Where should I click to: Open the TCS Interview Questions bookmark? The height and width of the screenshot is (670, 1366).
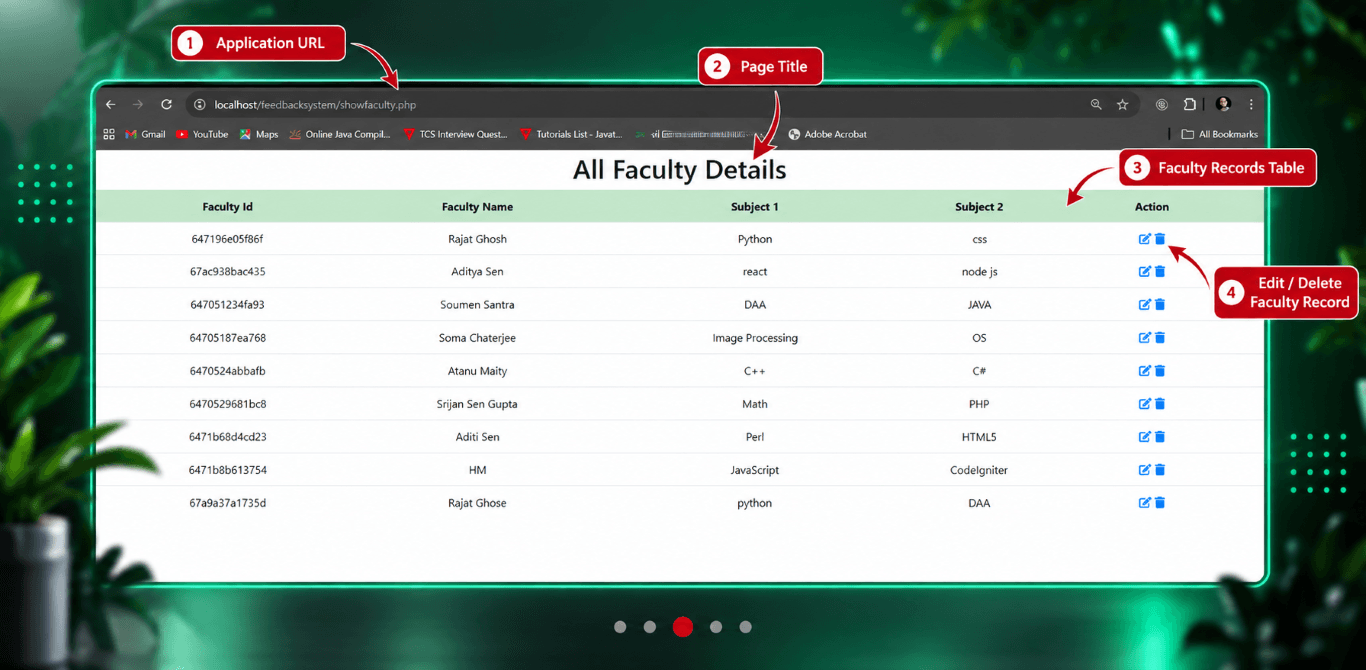pyautogui.click(x=455, y=134)
